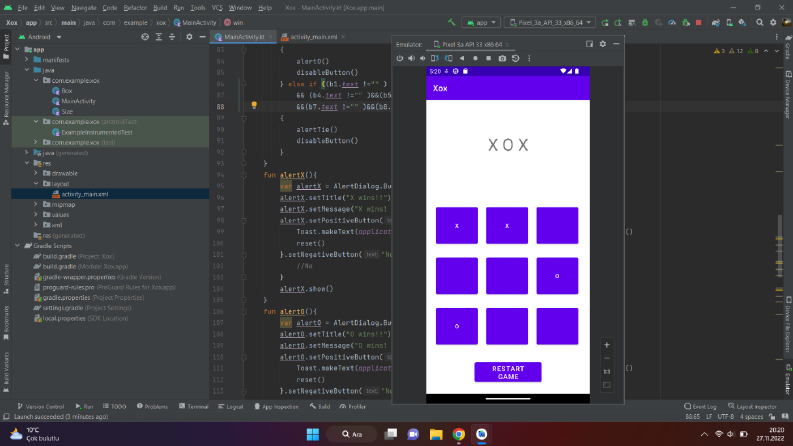Screen dimensions: 793x446
Task: Click Sync Project with Gradle Files icon
Action: coord(716,22)
